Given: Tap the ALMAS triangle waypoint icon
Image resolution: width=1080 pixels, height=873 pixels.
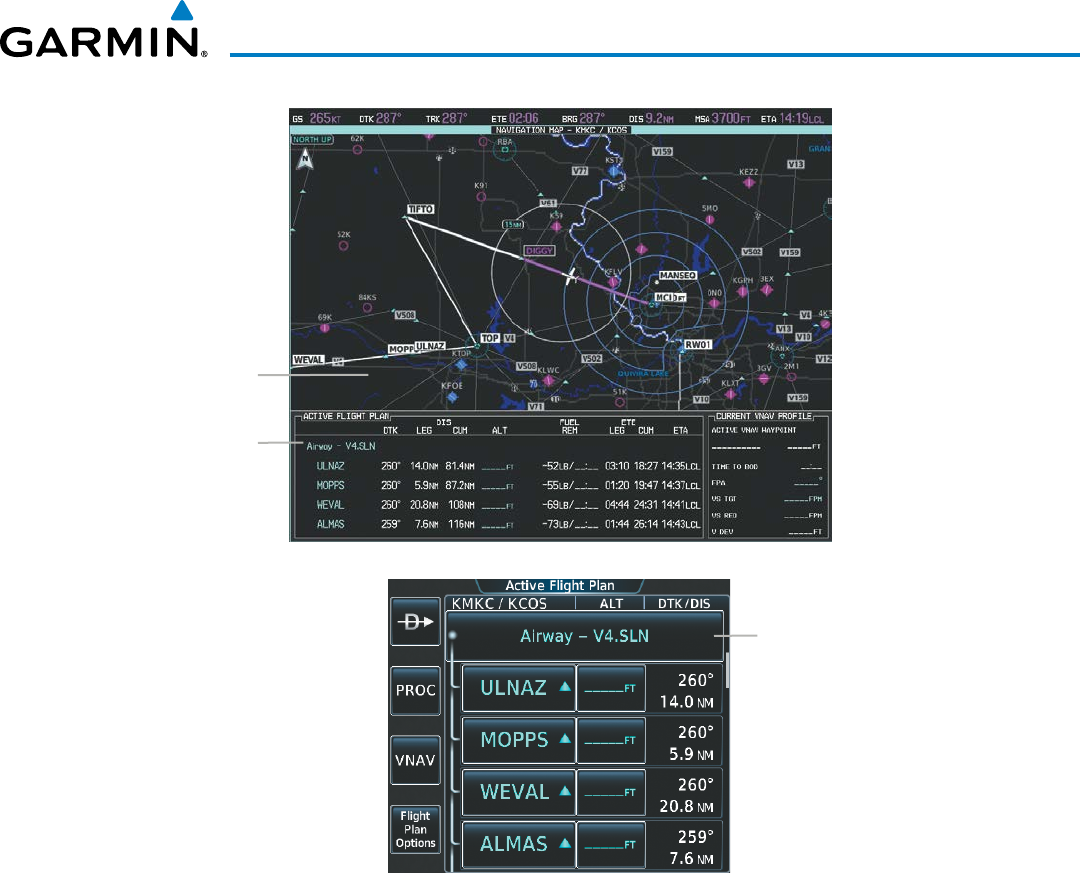Looking at the screenshot, I should (x=565, y=843).
